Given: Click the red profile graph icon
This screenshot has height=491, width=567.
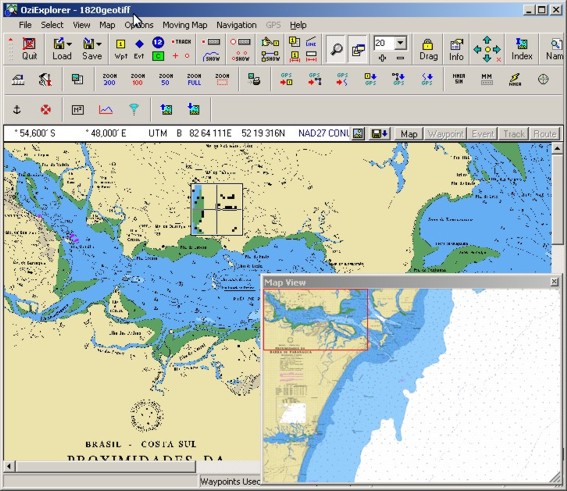Looking at the screenshot, I should click(x=106, y=110).
